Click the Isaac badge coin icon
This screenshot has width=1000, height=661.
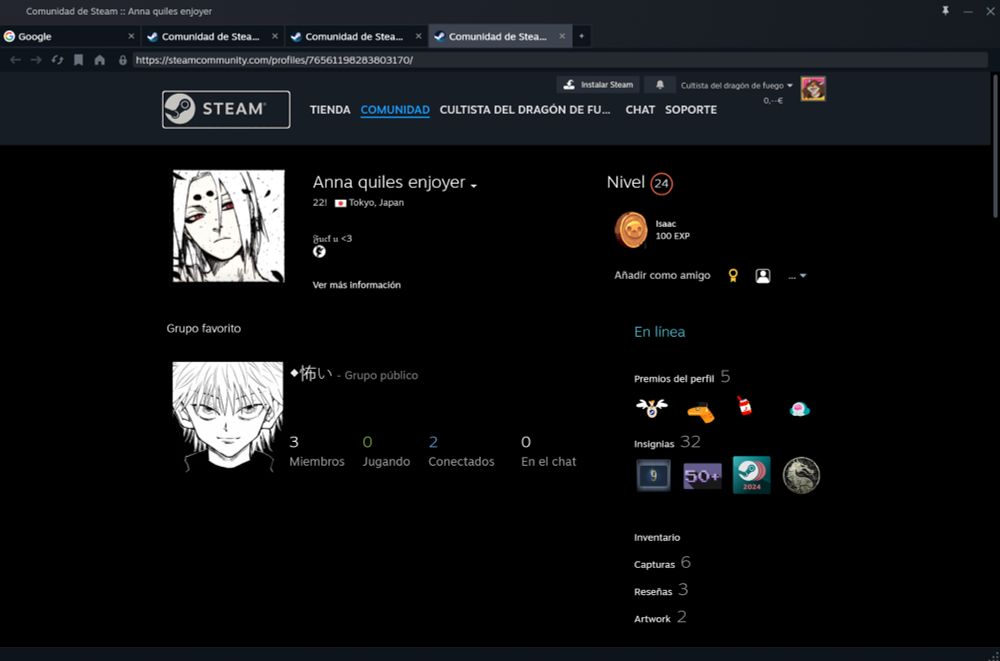[x=631, y=230]
